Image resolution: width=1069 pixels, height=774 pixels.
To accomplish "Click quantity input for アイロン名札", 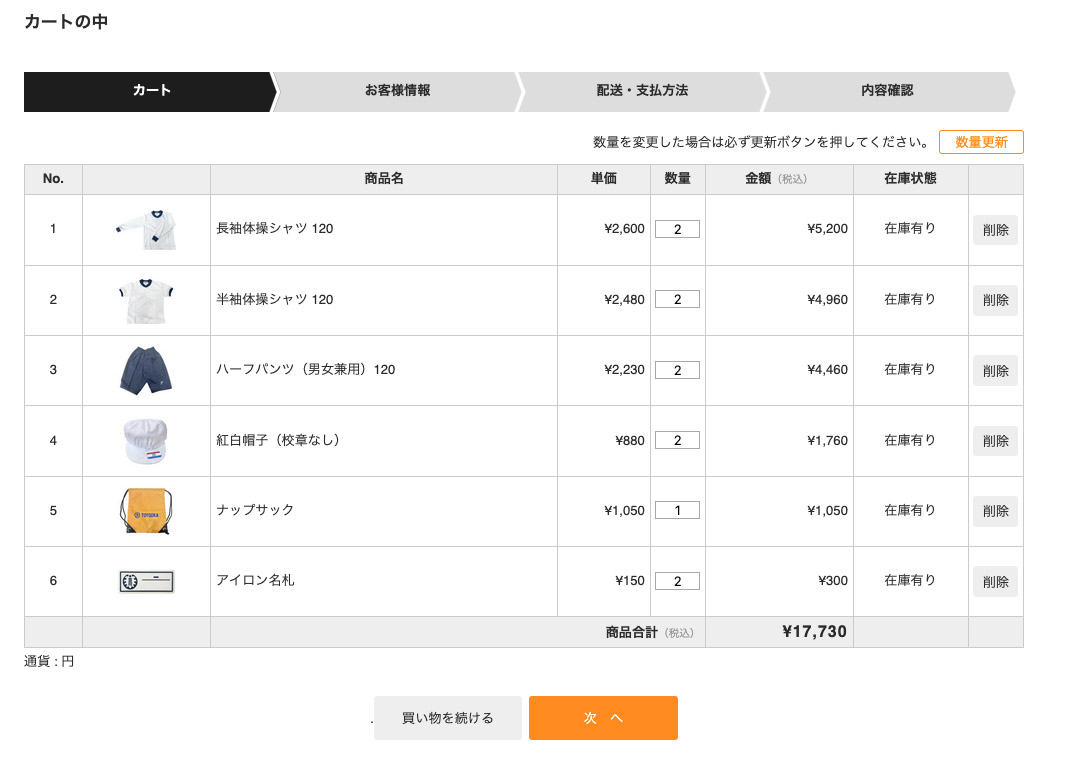I will pos(677,581).
